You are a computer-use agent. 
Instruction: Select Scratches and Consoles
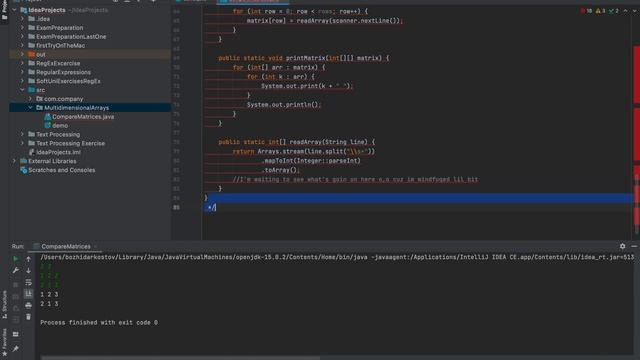(61, 170)
